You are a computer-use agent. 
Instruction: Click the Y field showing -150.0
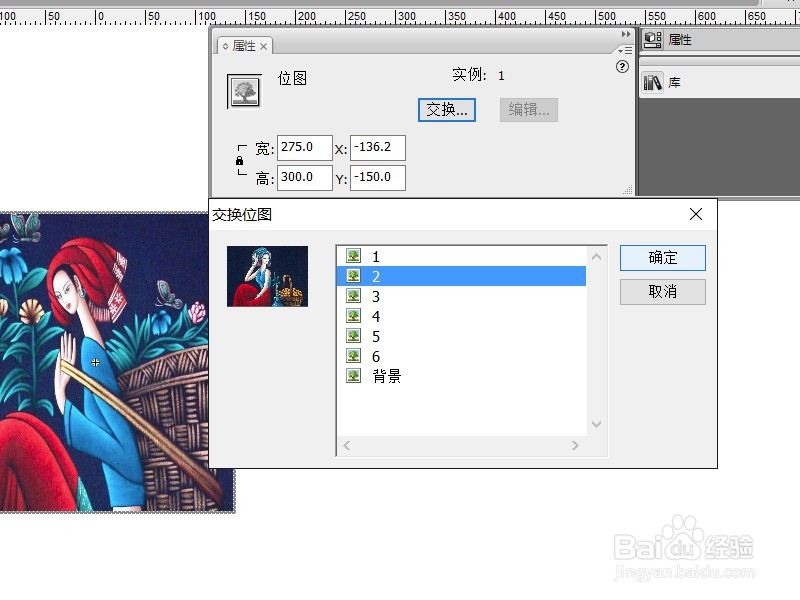point(378,178)
